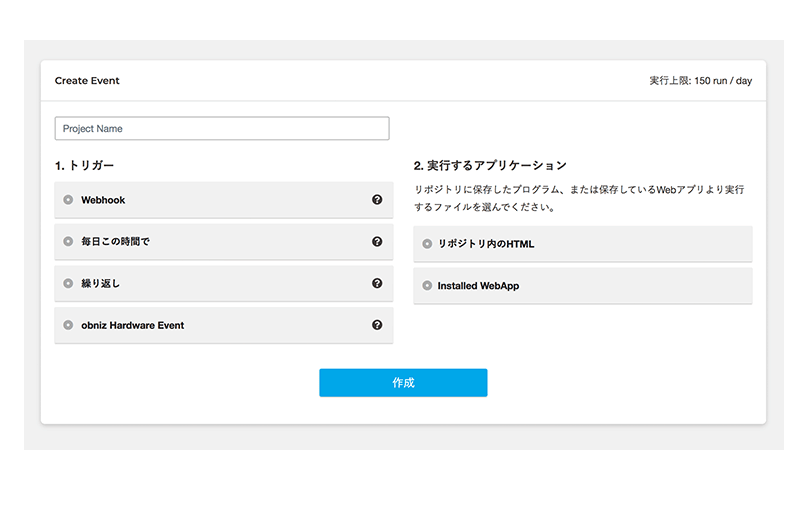Click the Create Event panel title
Image resolution: width=800 pixels, height=510 pixels.
[87, 81]
